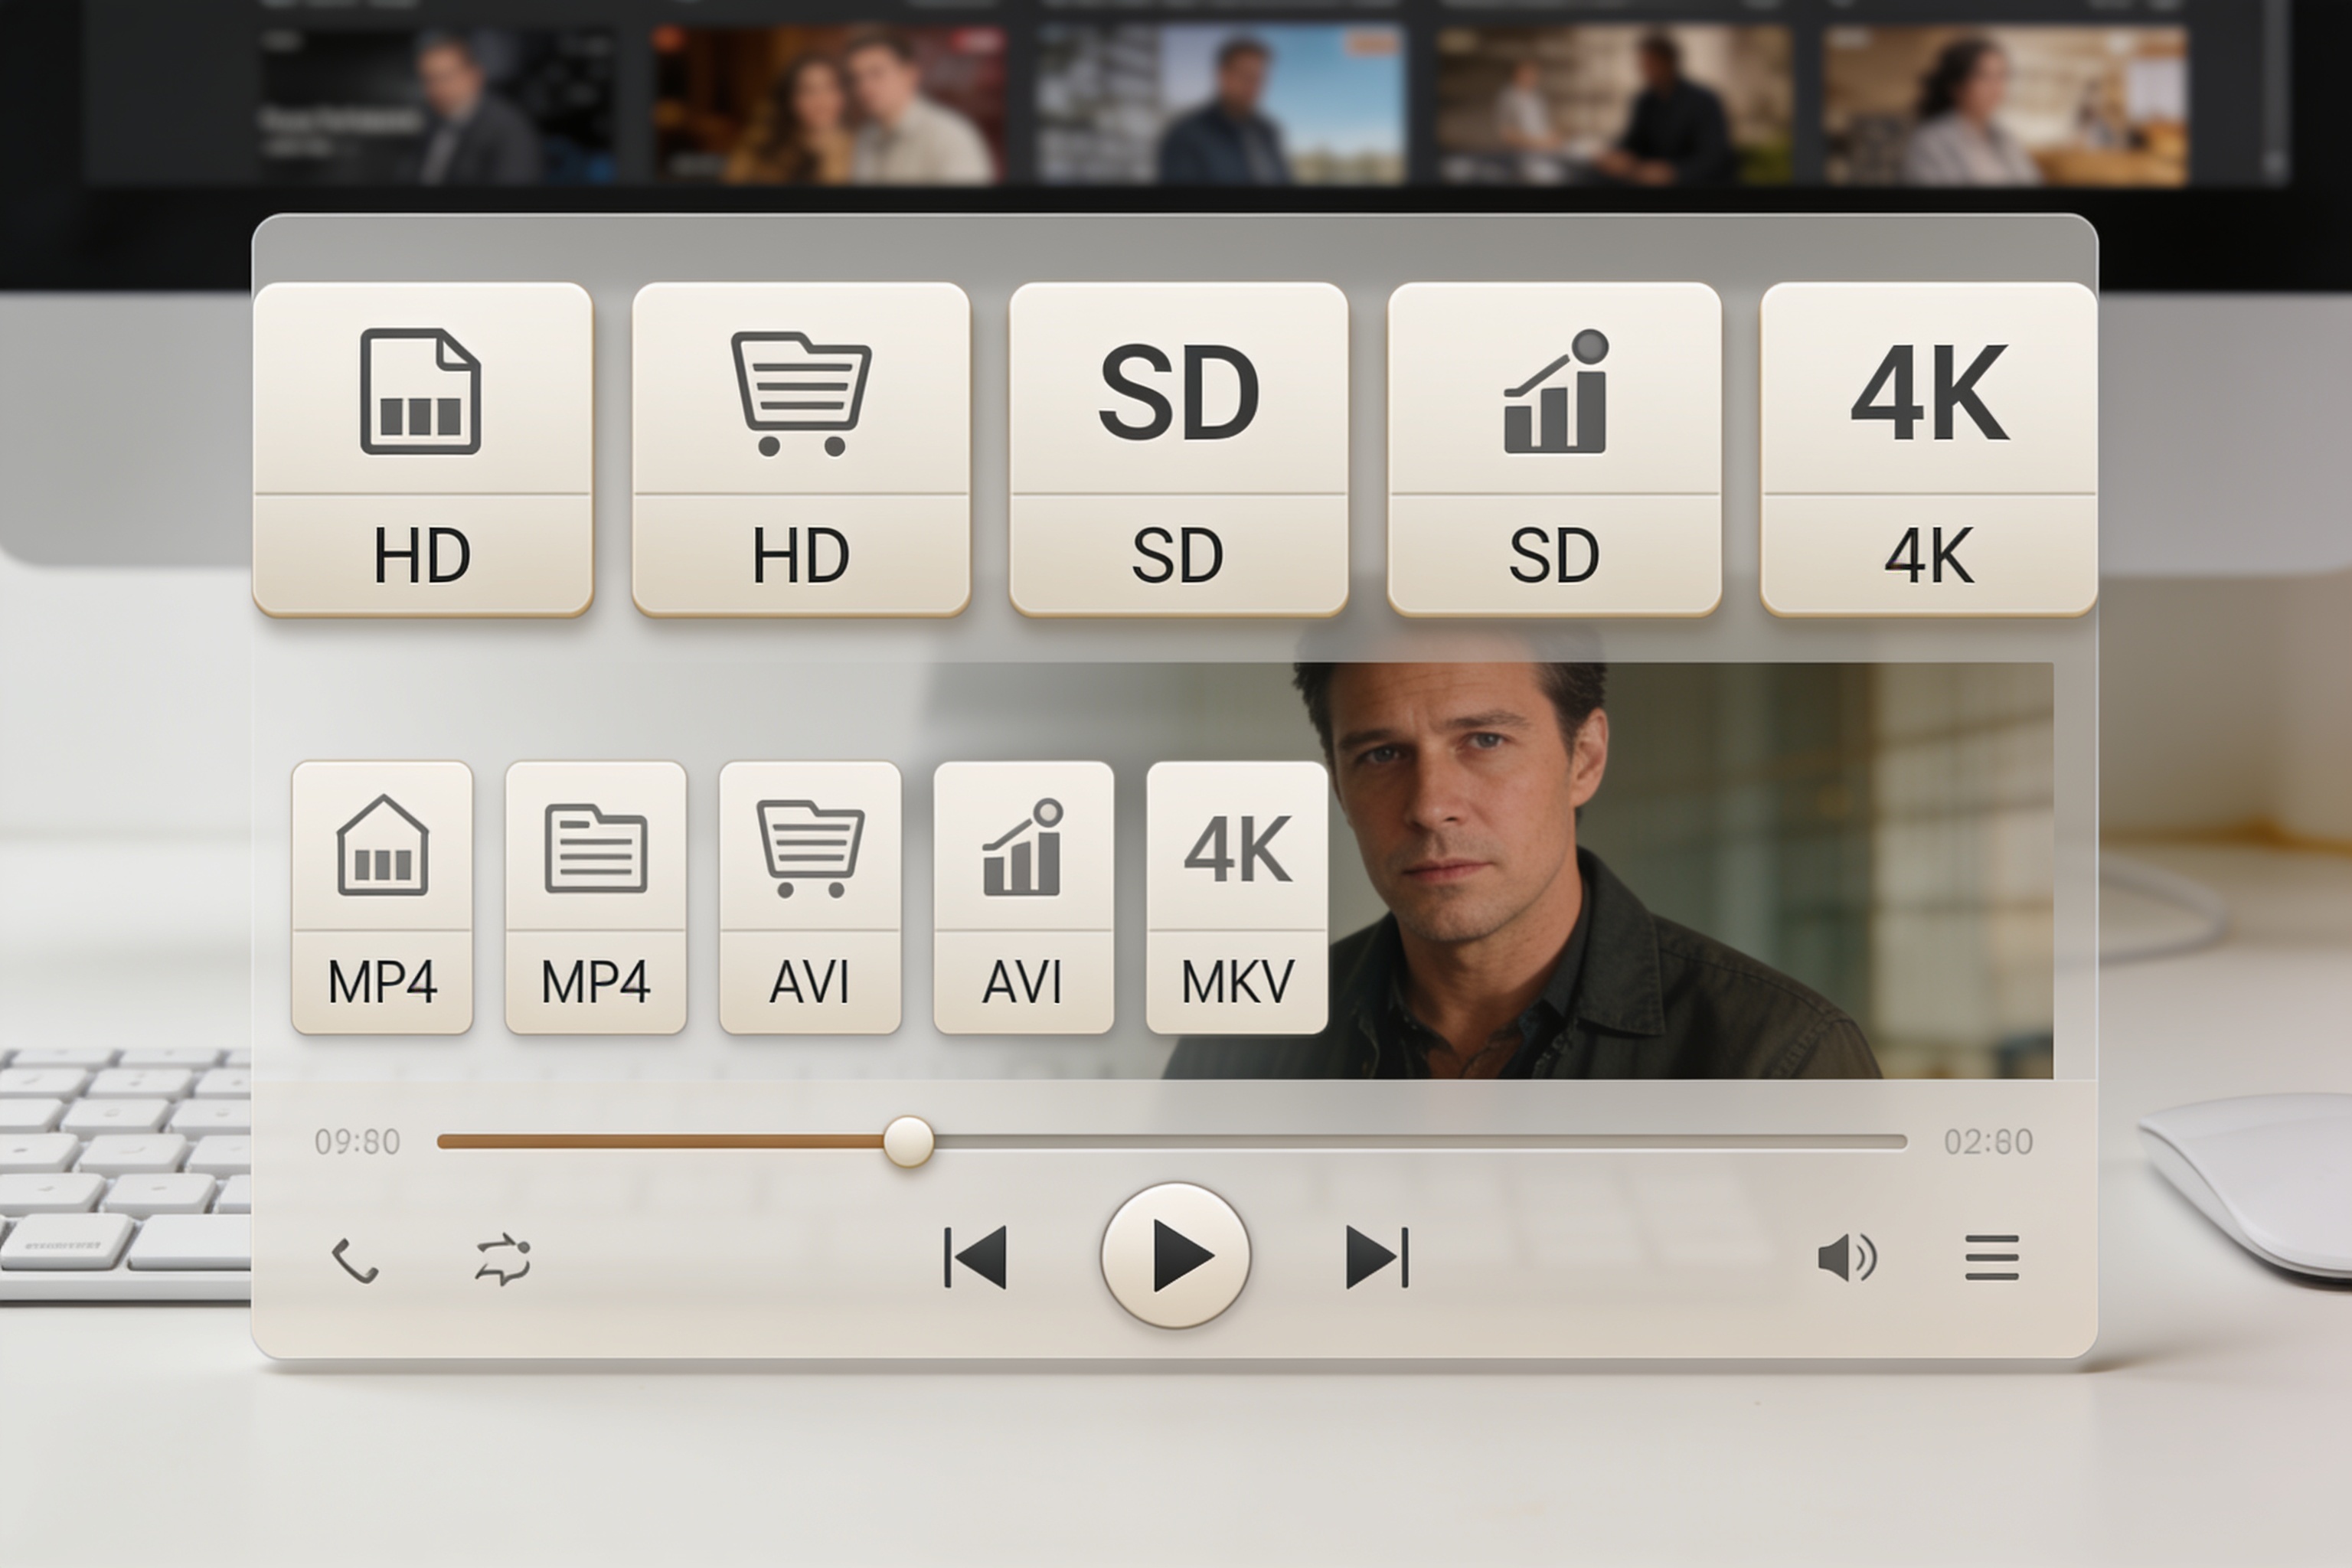The image size is (2352, 1568).
Task: Select the AVI tile with cart icon
Action: click(810, 897)
